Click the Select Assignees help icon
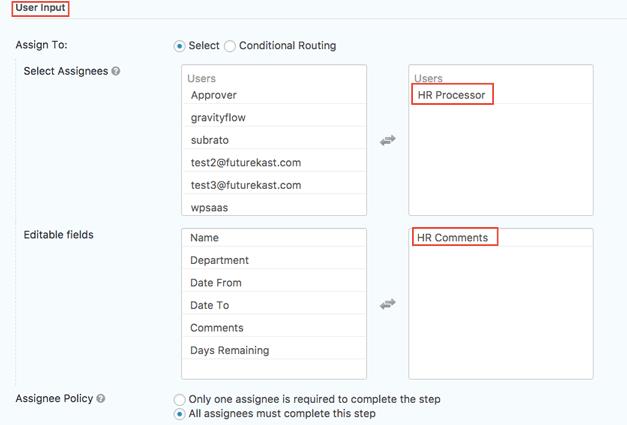The width and height of the screenshot is (627, 425). (117, 71)
